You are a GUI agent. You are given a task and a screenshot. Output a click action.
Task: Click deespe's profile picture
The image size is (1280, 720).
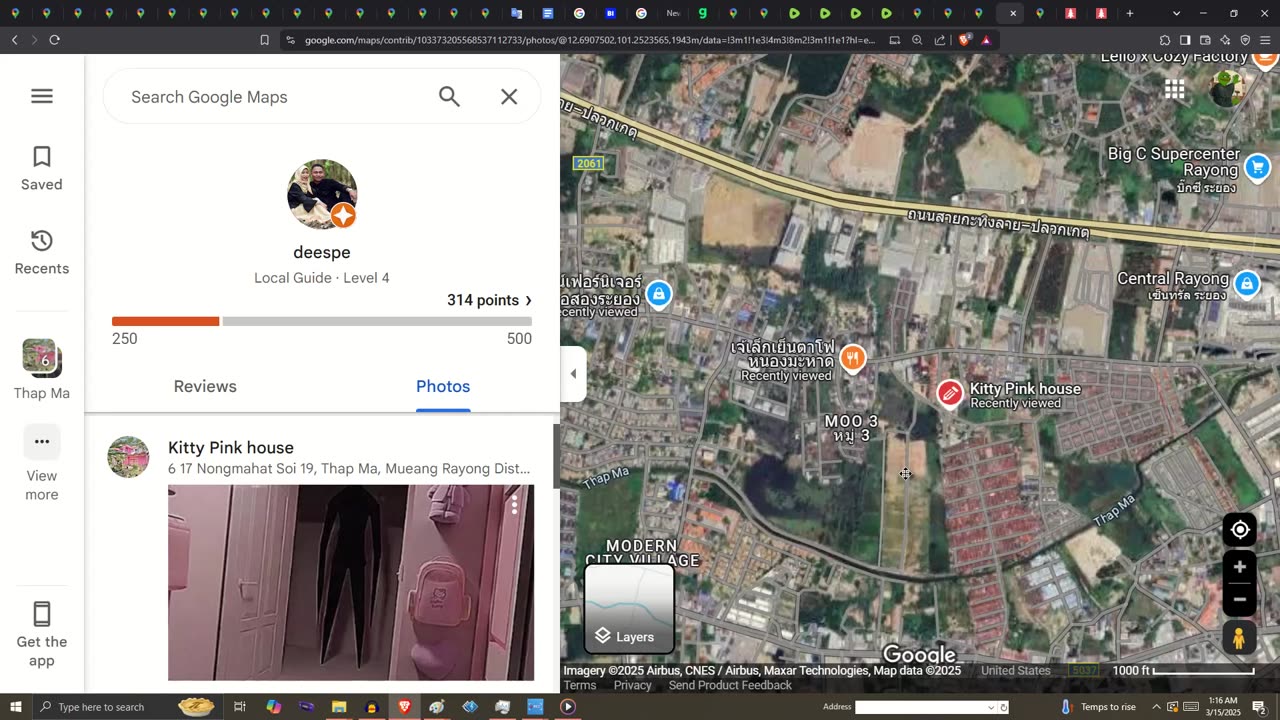pyautogui.click(x=322, y=194)
